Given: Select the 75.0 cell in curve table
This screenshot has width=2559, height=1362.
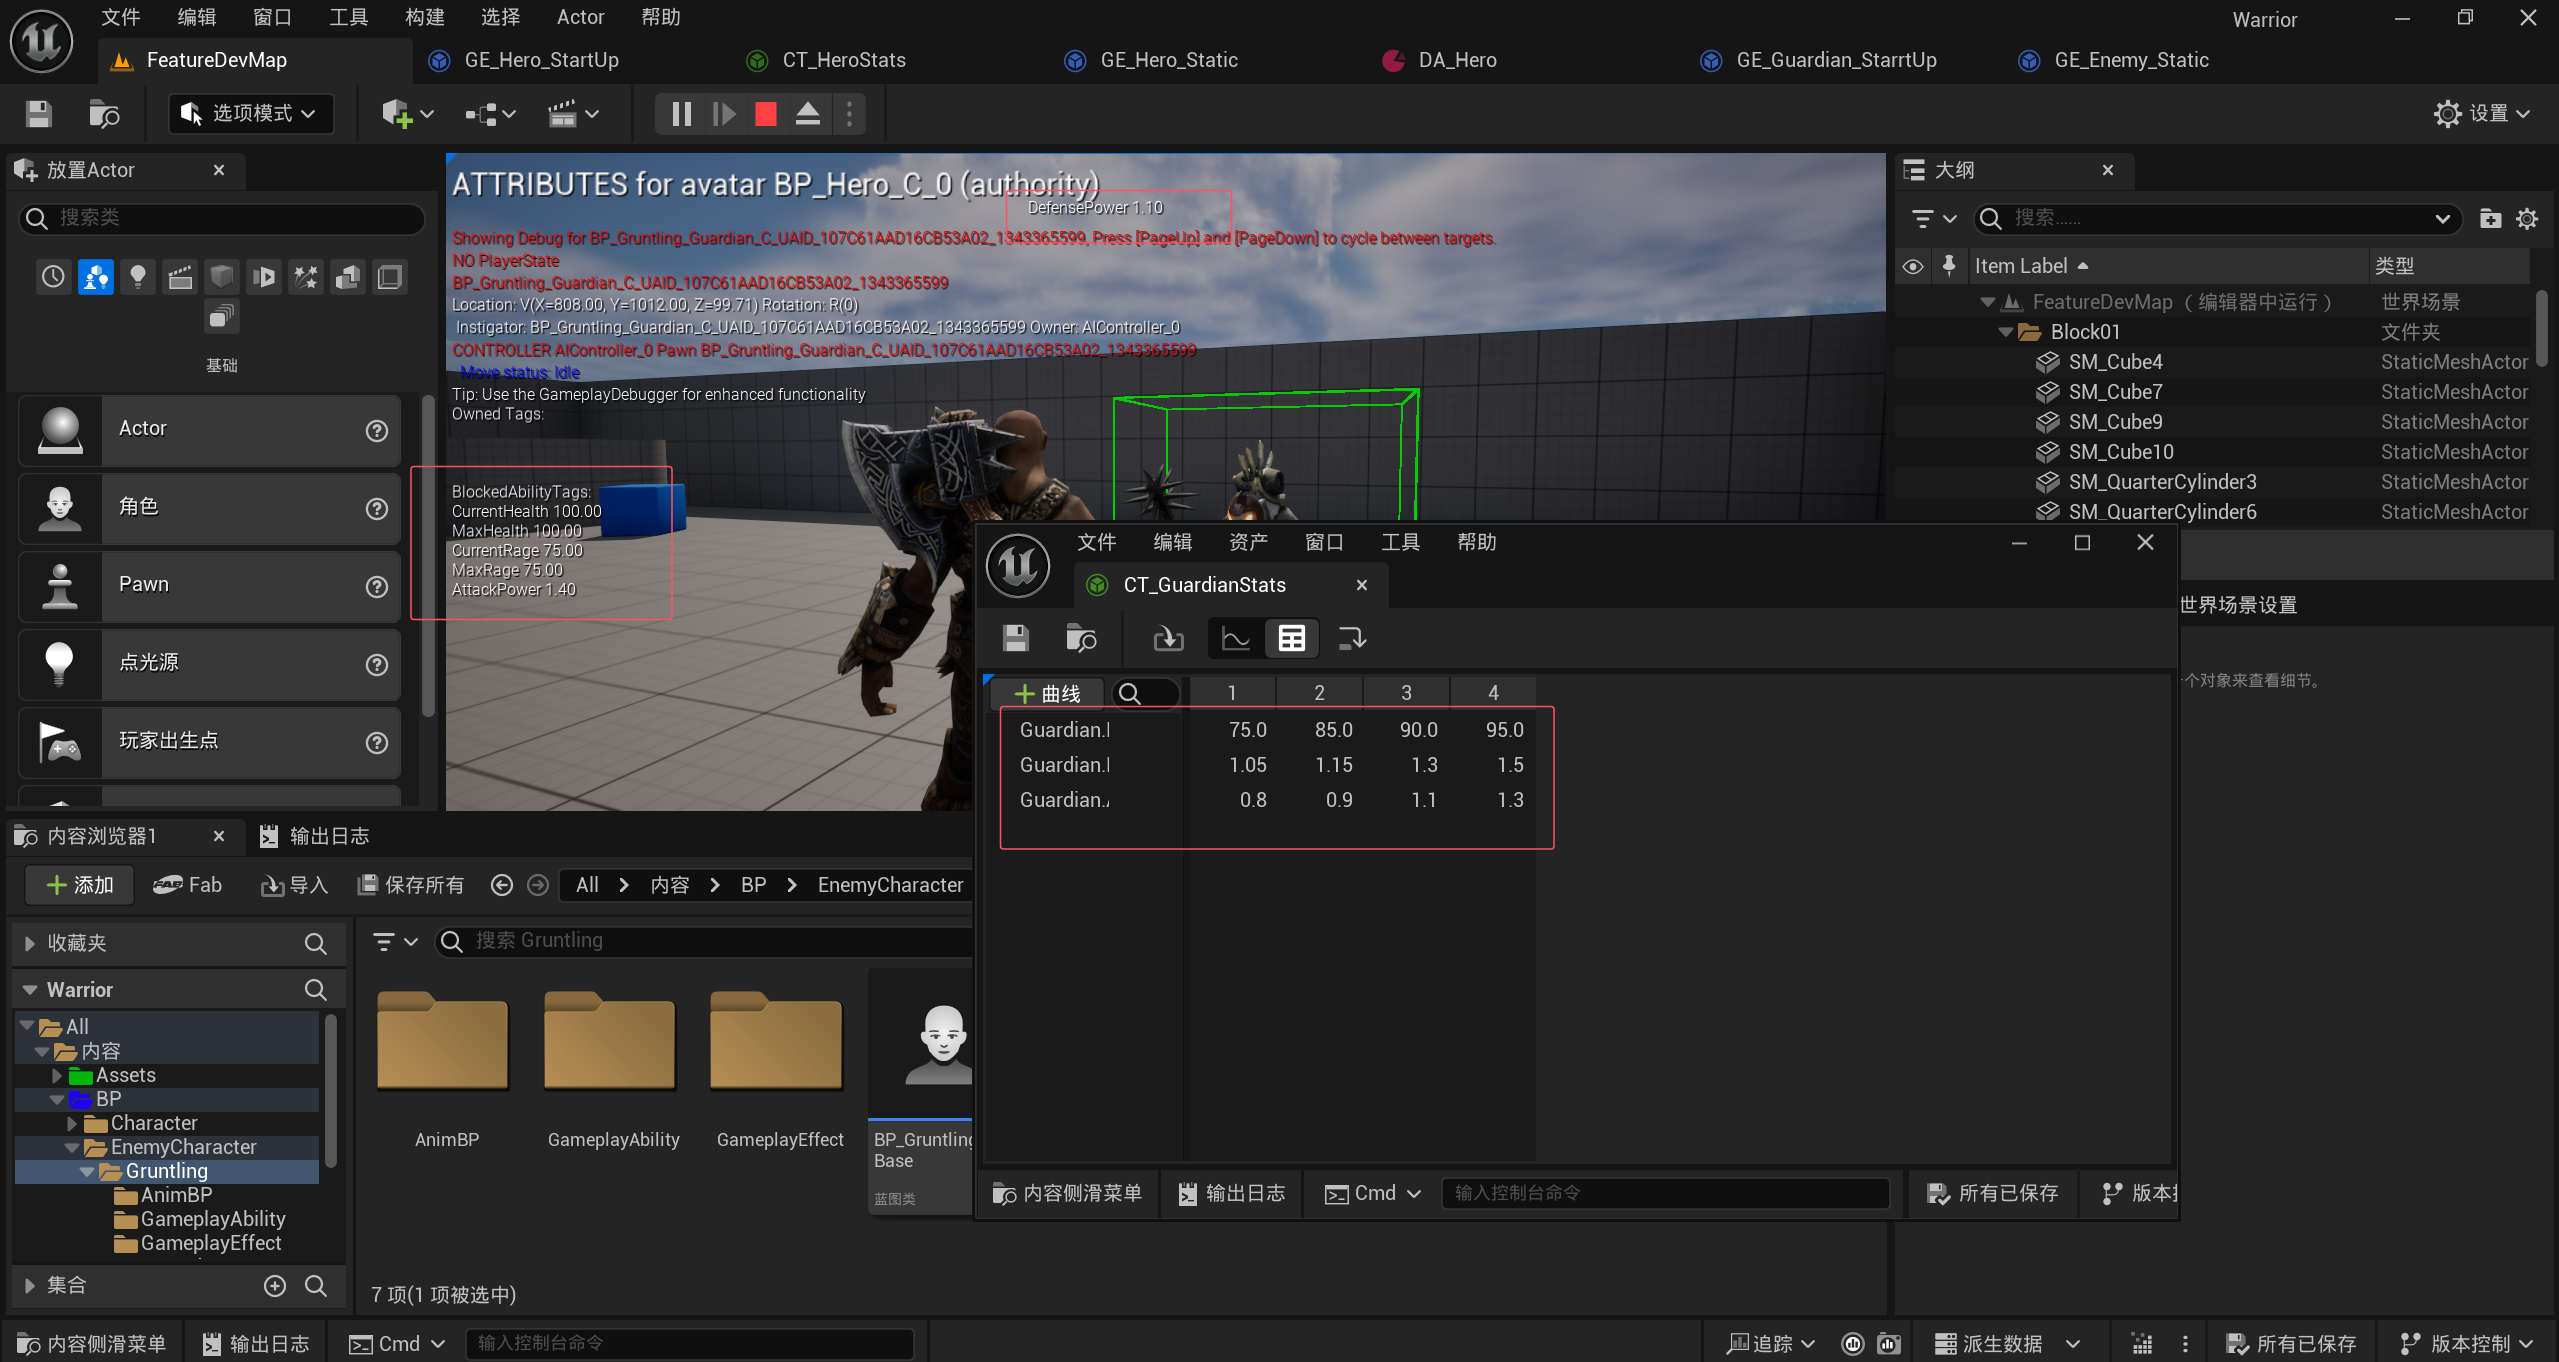Looking at the screenshot, I should pyautogui.click(x=1247, y=731).
